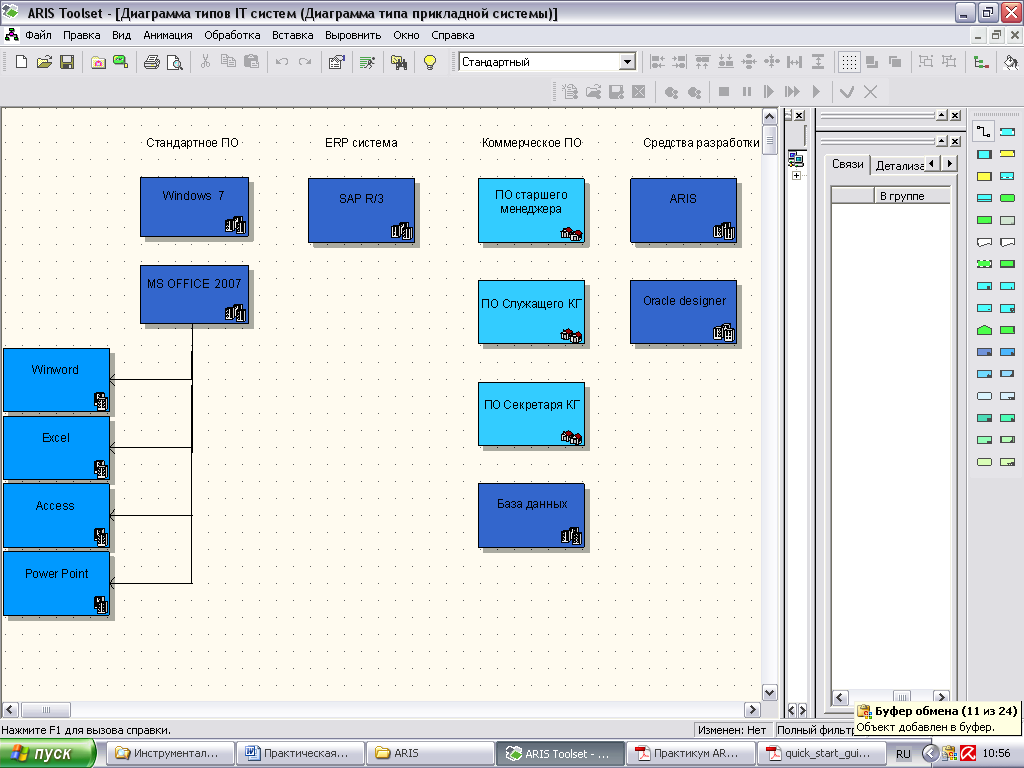Create a new model with New icon
The height and width of the screenshot is (768, 1024).
pyautogui.click(x=21, y=62)
